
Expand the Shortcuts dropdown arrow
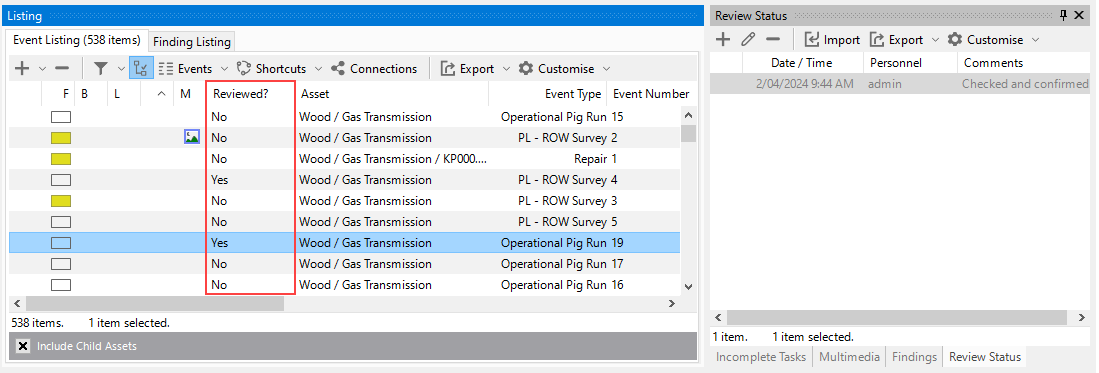(318, 69)
